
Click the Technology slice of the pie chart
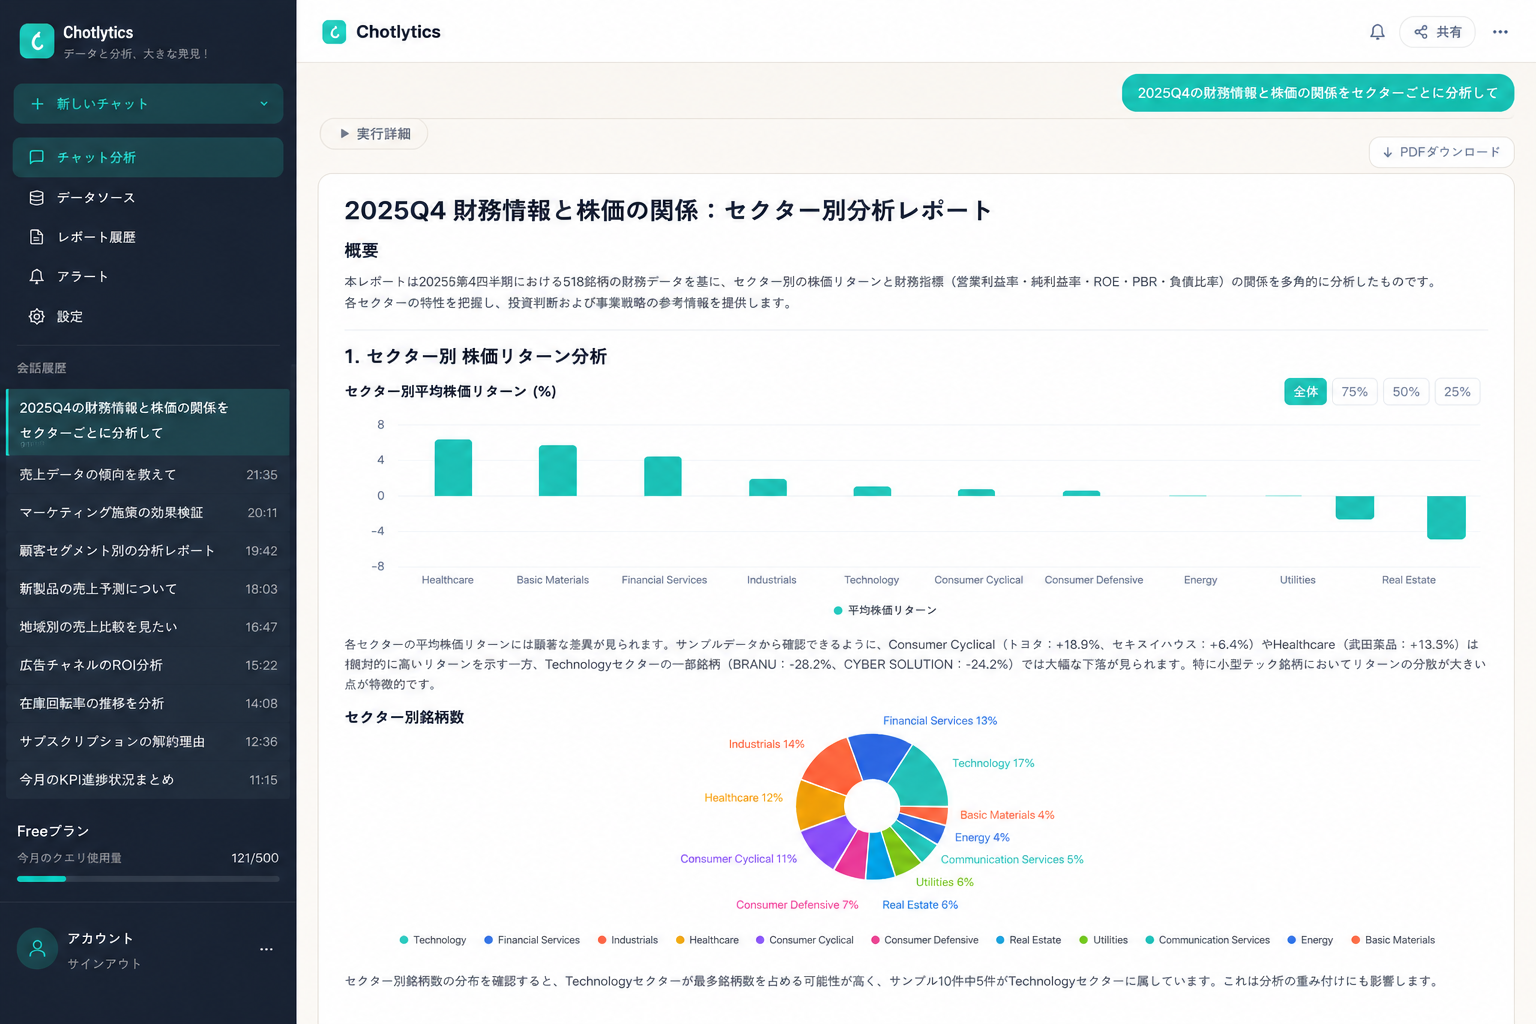922,778
